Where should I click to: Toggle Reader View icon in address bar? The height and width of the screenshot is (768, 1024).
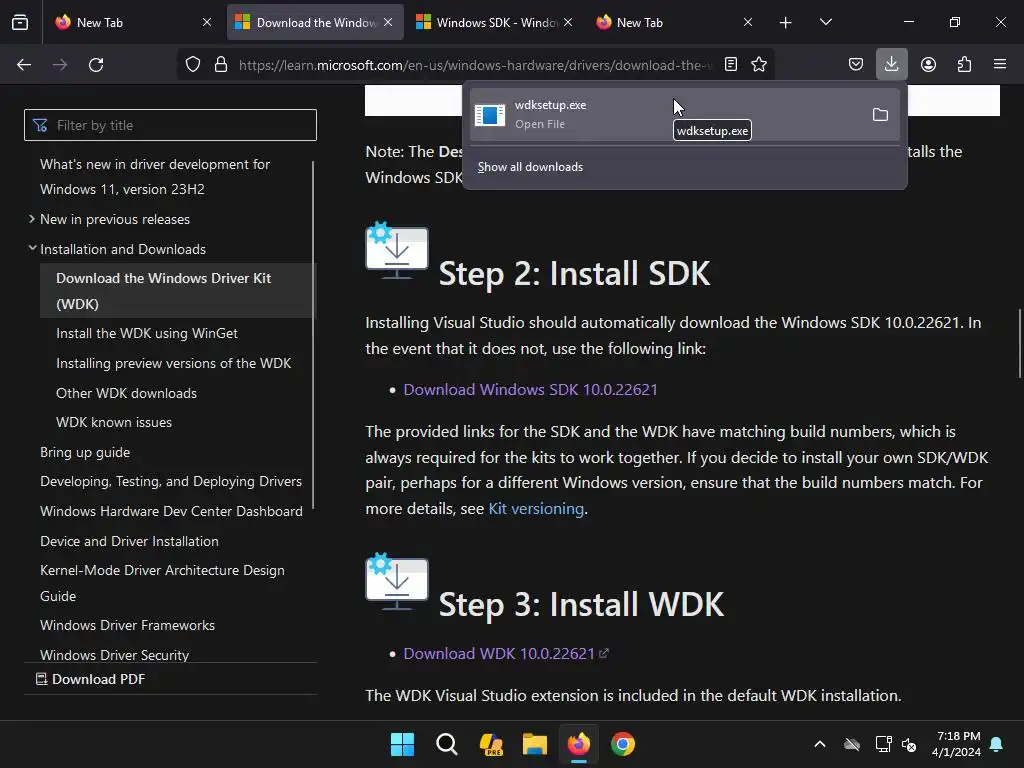click(731, 65)
